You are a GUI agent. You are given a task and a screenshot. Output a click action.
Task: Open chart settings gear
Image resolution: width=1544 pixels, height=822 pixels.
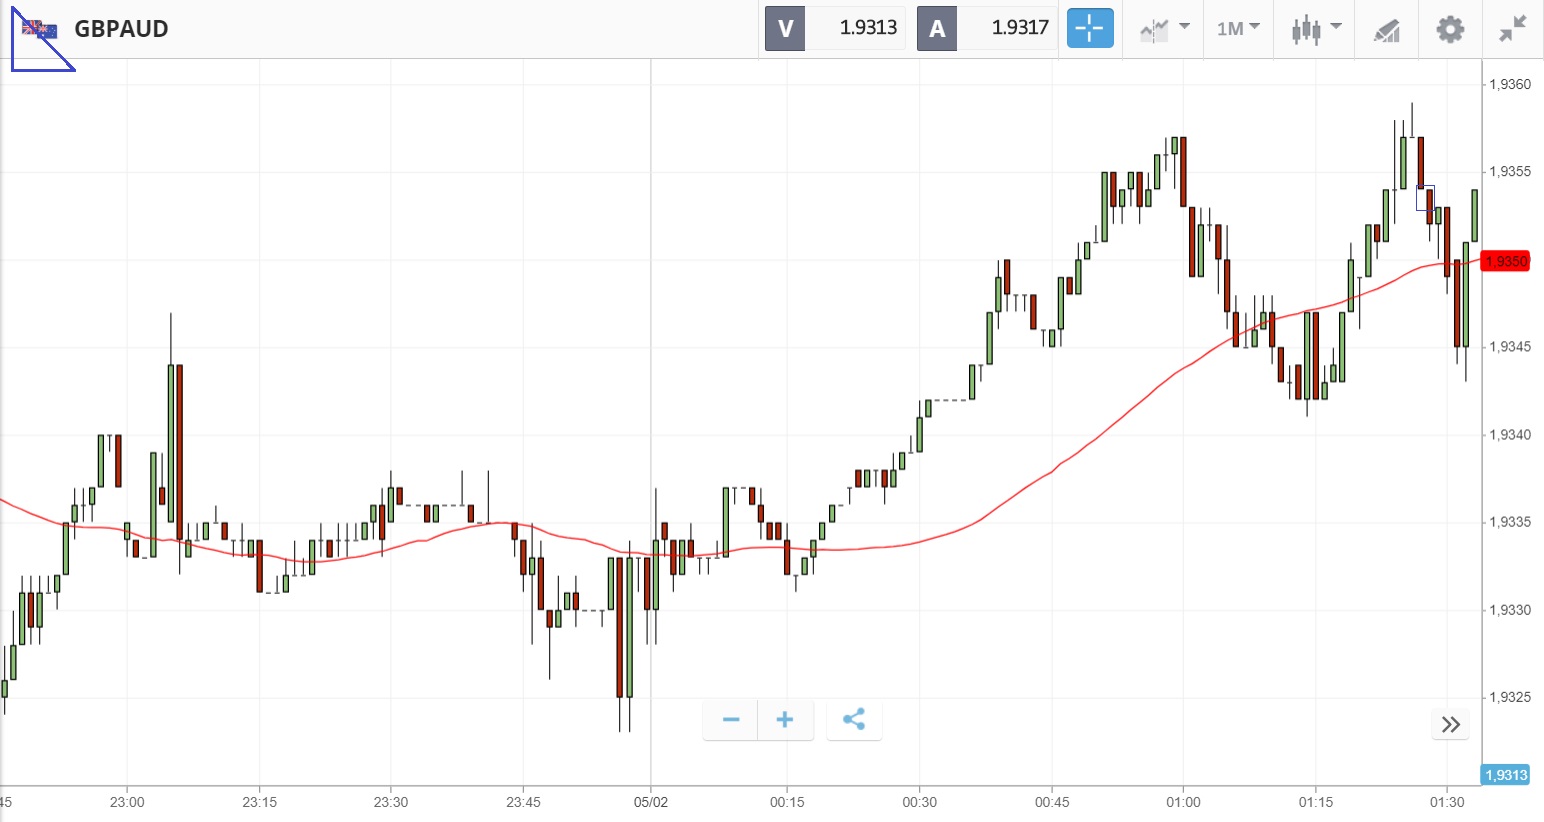click(x=1449, y=29)
